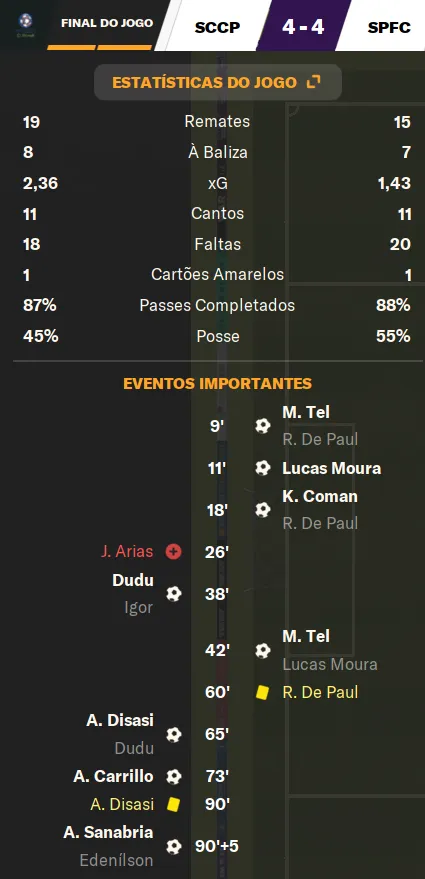Open player M. Tel at 9' event
Viewport: 425px width, 879px height.
306,413
